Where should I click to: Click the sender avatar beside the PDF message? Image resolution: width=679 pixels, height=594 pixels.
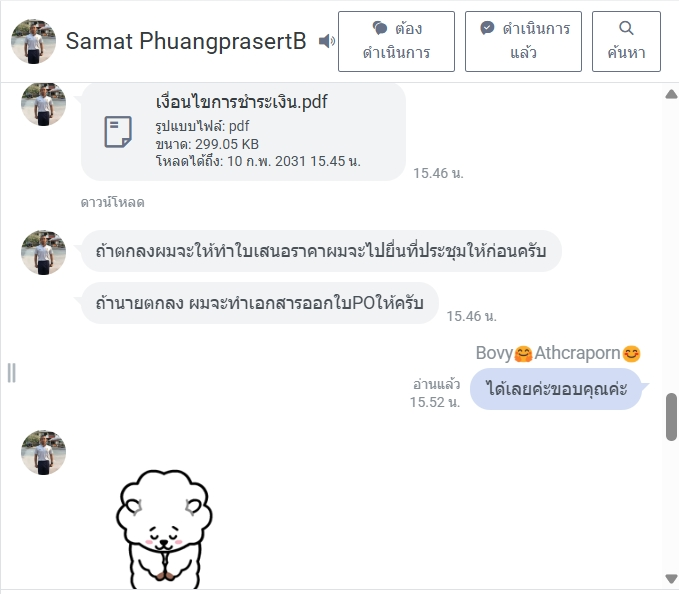[x=43, y=104]
